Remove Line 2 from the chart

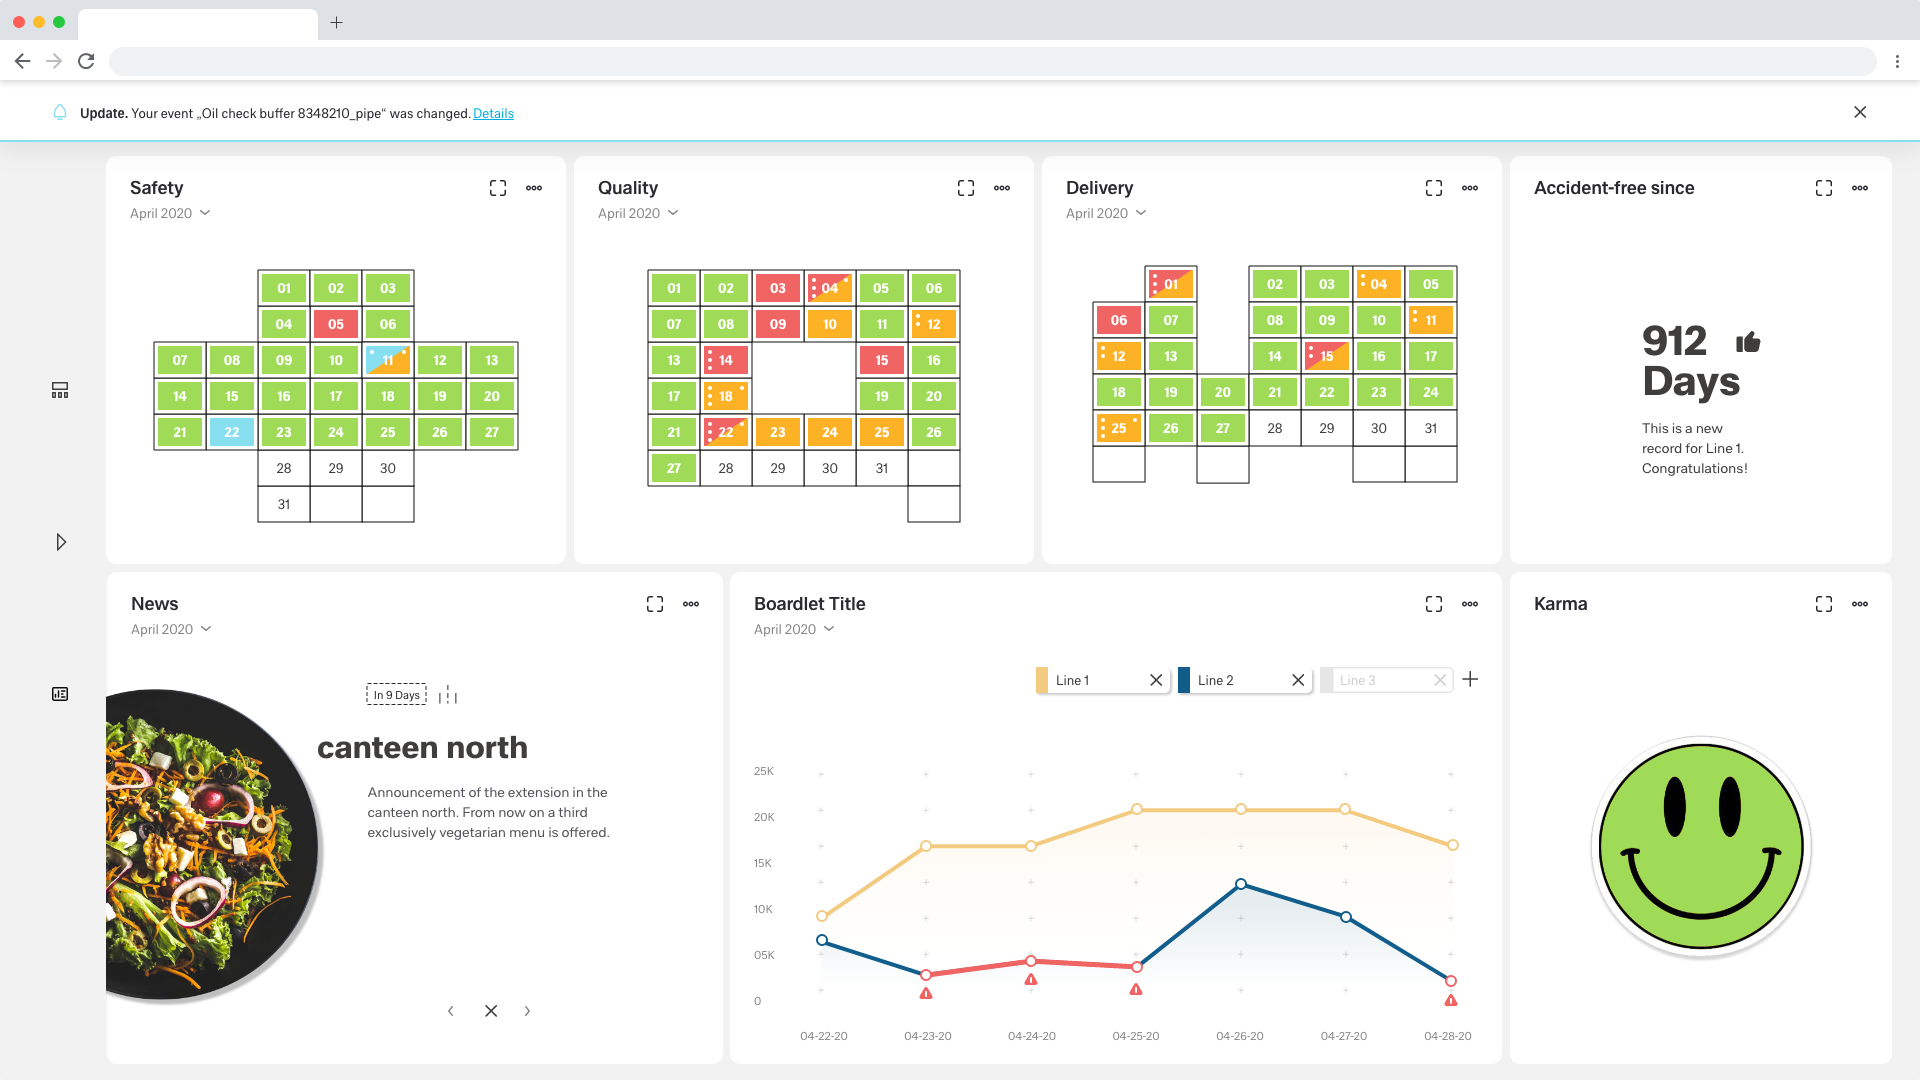click(x=1298, y=680)
